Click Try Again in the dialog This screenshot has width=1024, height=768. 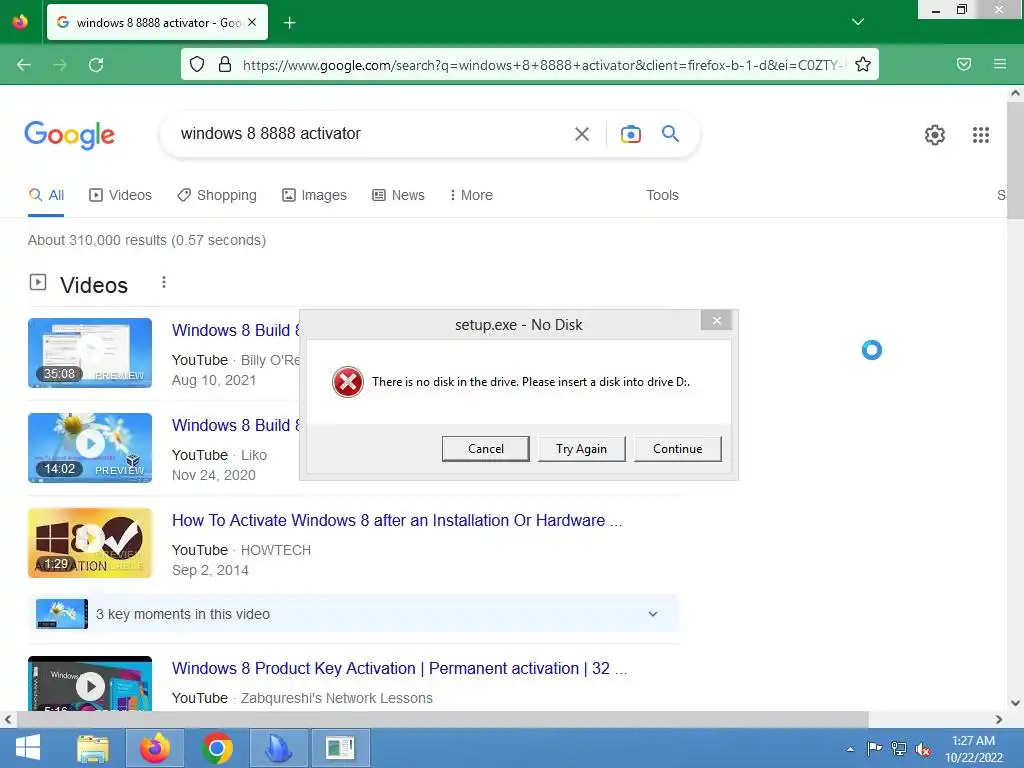pyautogui.click(x=581, y=449)
